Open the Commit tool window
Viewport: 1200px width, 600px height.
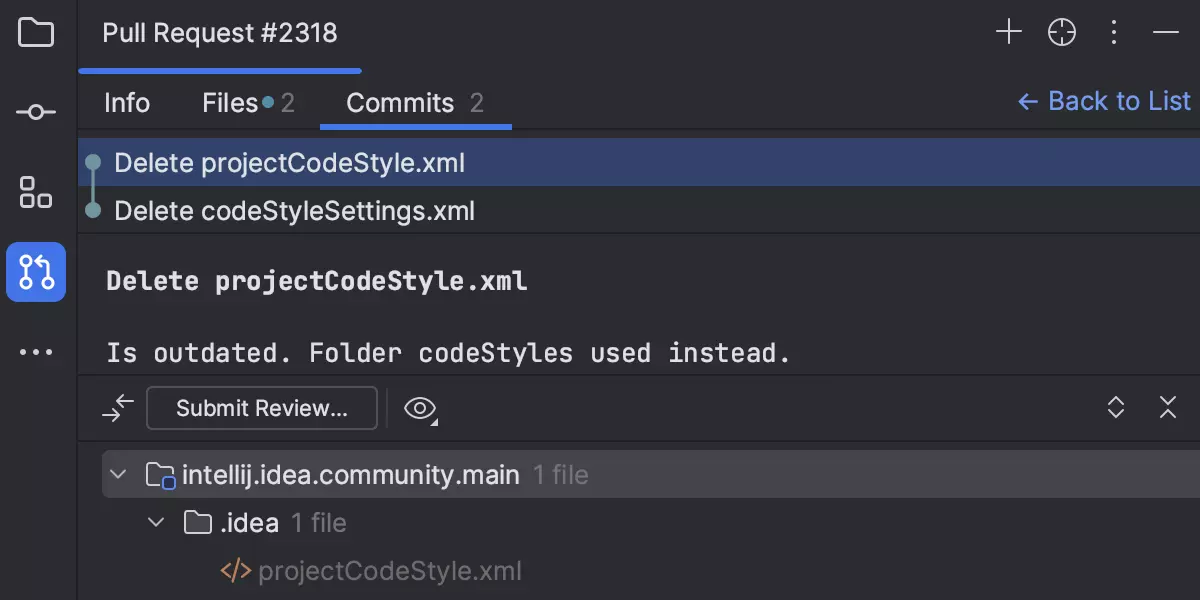tap(36, 112)
